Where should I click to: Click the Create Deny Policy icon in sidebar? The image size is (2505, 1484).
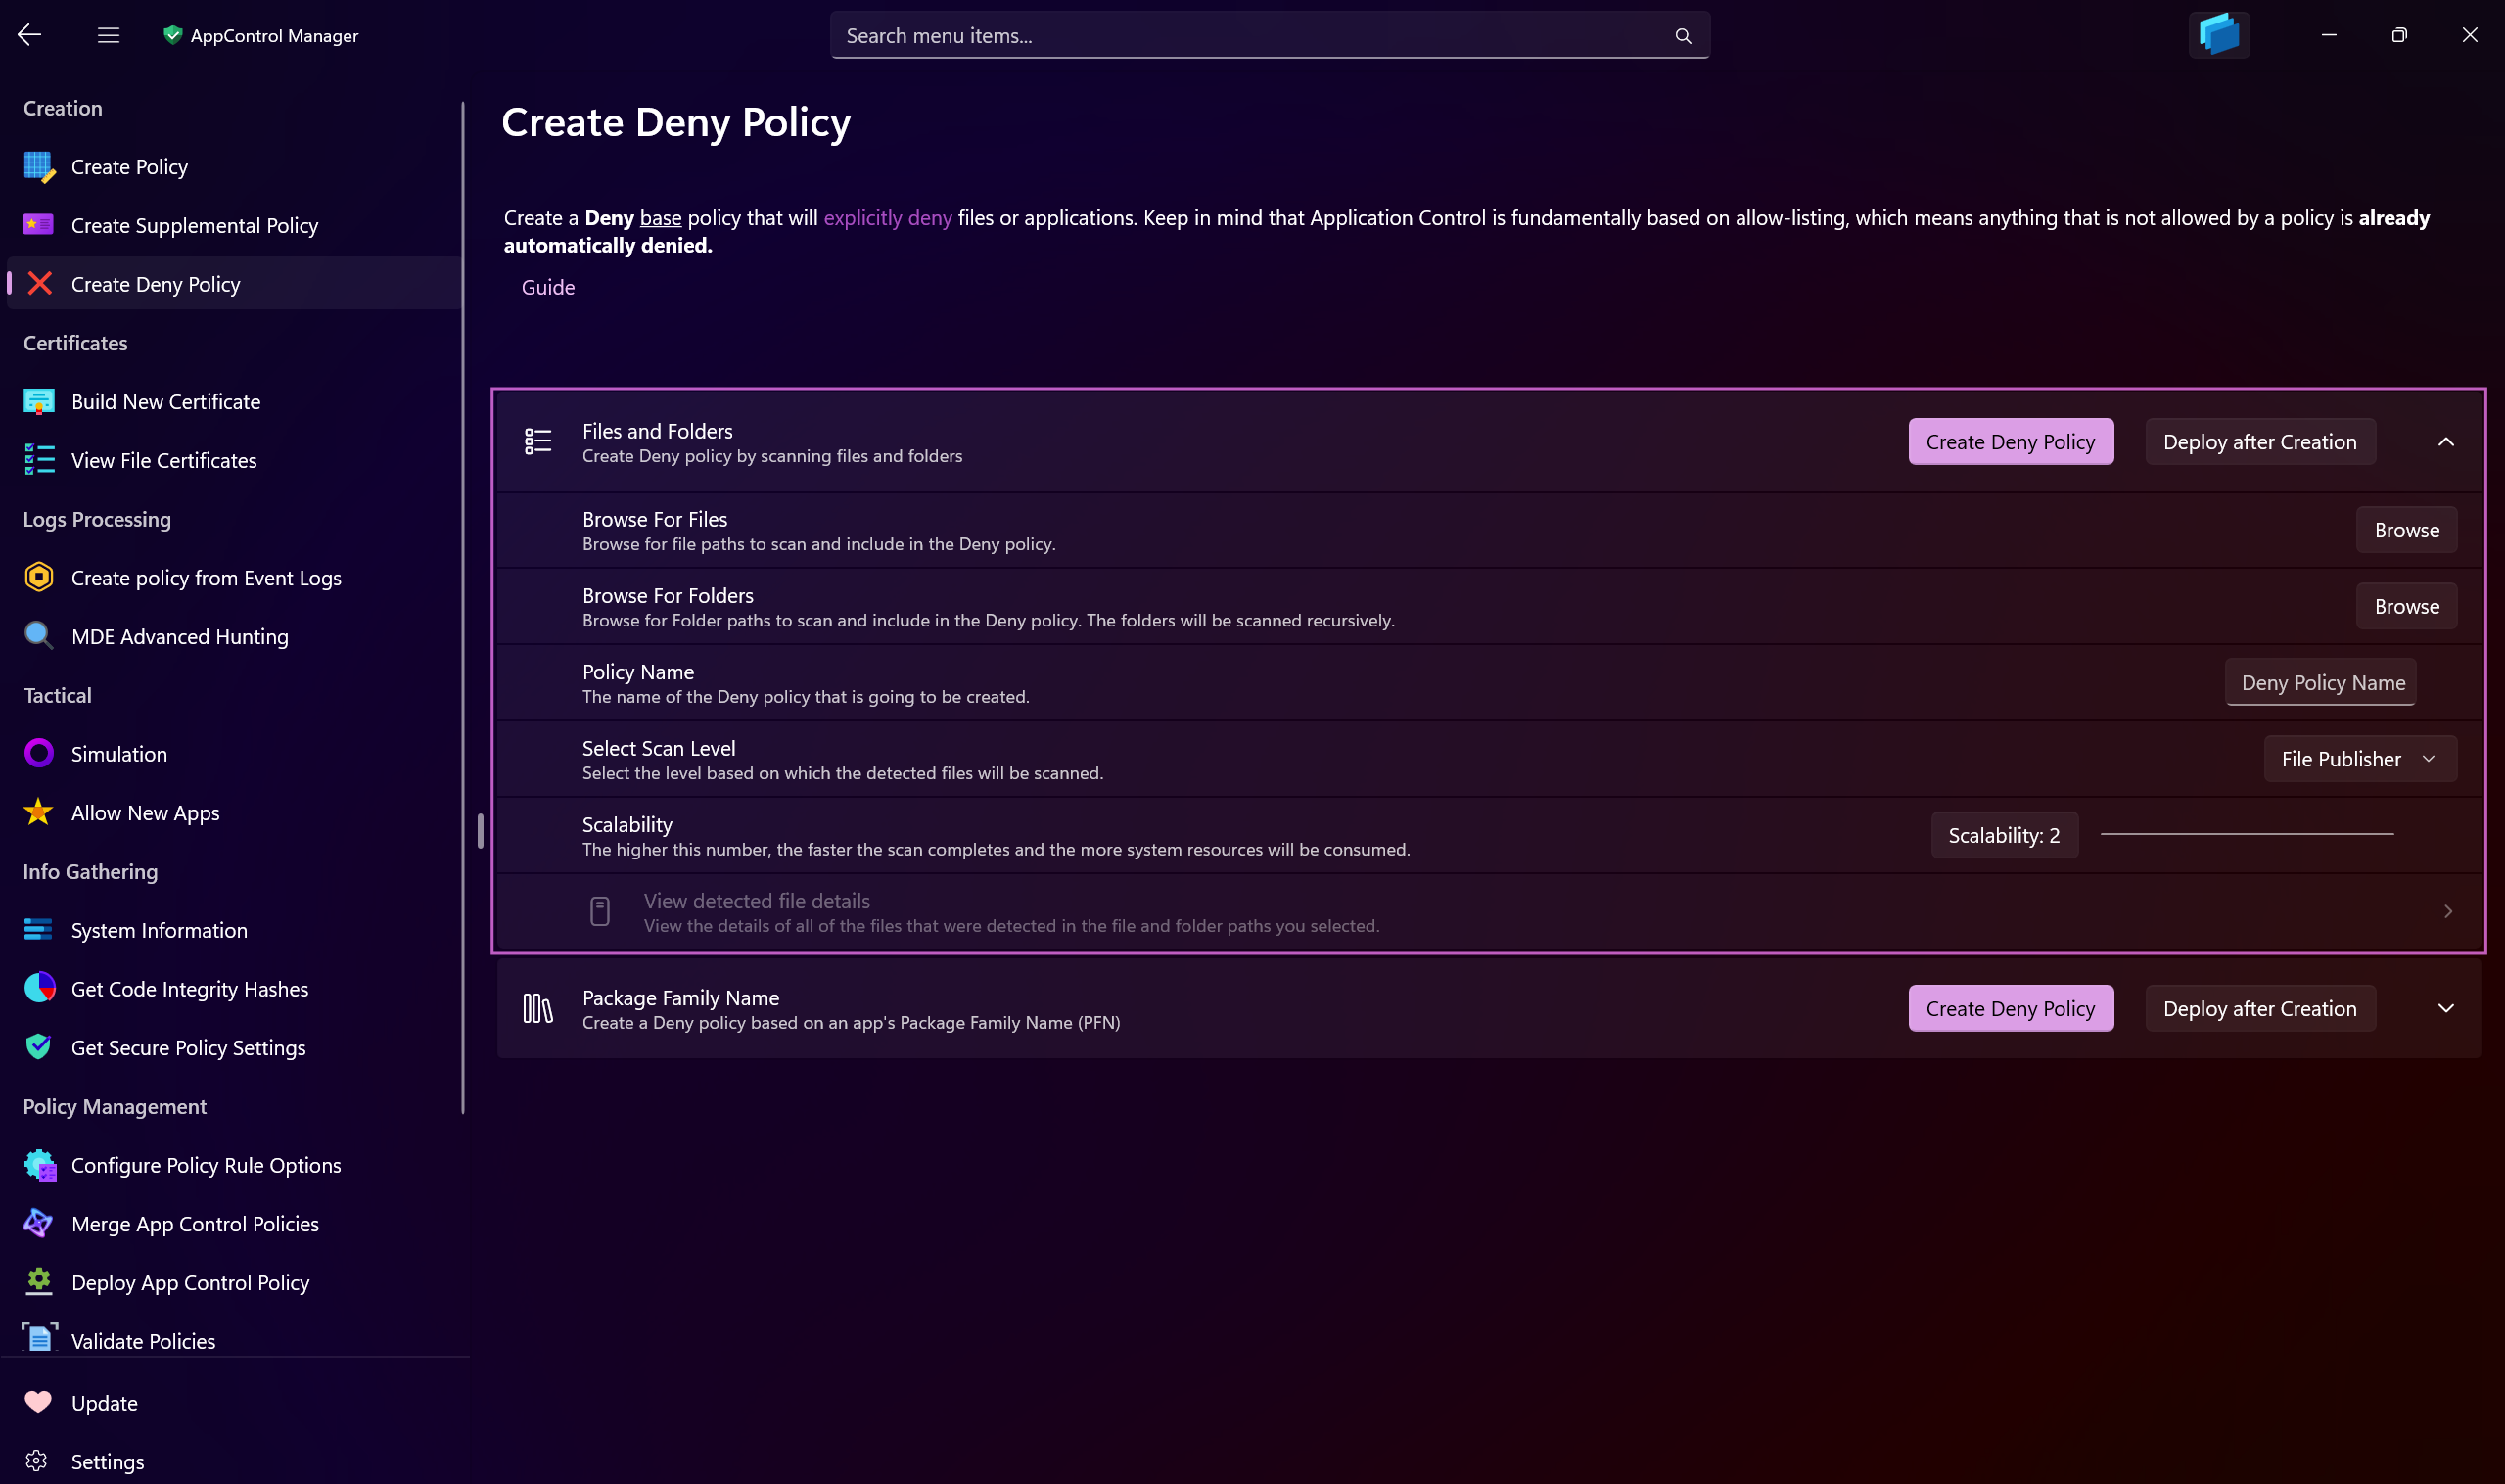pyautogui.click(x=39, y=283)
